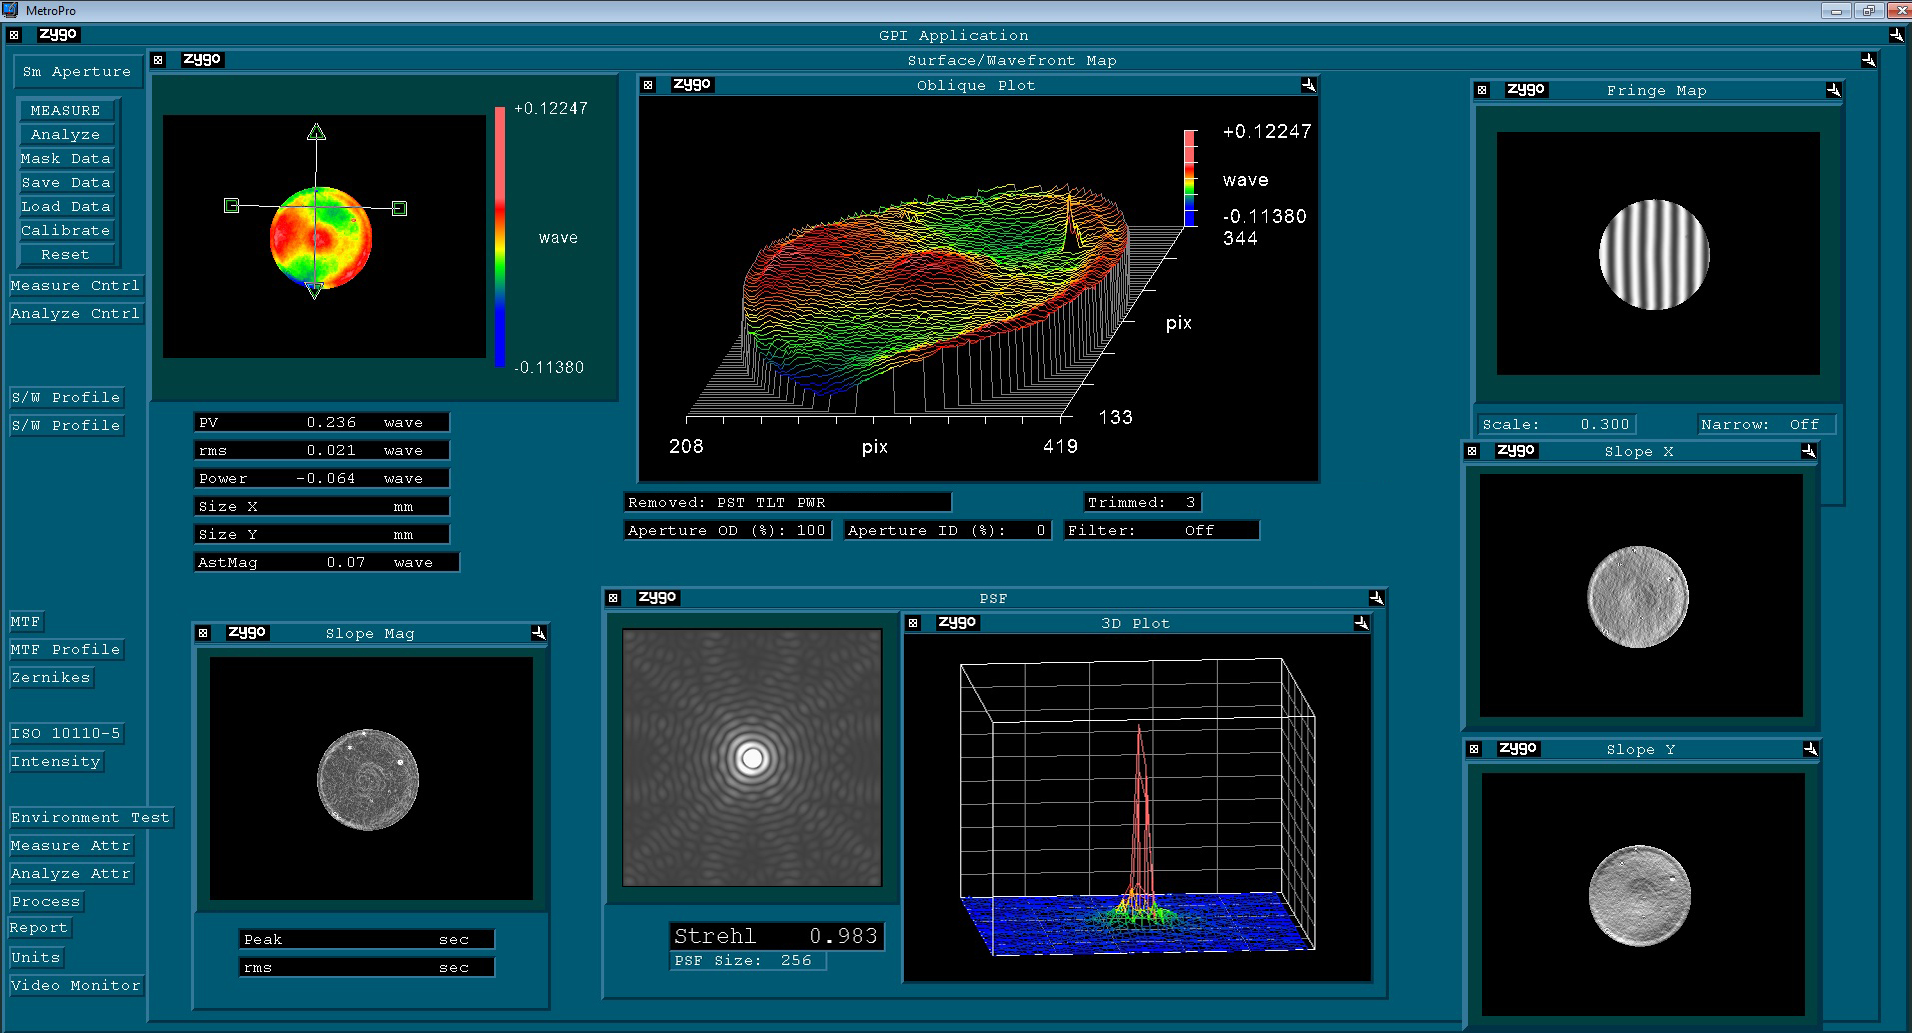This screenshot has width=1912, height=1033.
Task: Click Save Data
Action: (x=66, y=182)
